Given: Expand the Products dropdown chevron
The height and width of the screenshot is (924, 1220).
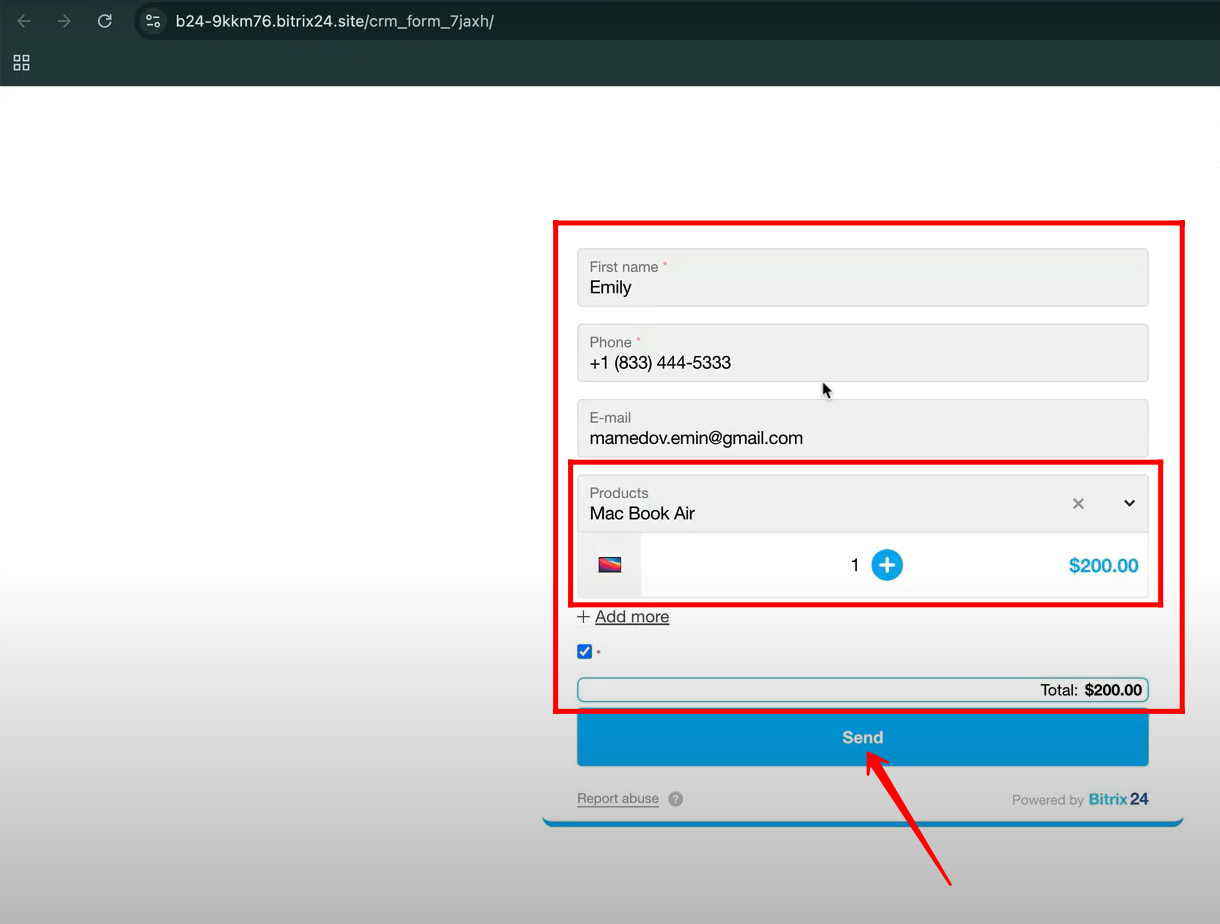Looking at the screenshot, I should (1129, 503).
